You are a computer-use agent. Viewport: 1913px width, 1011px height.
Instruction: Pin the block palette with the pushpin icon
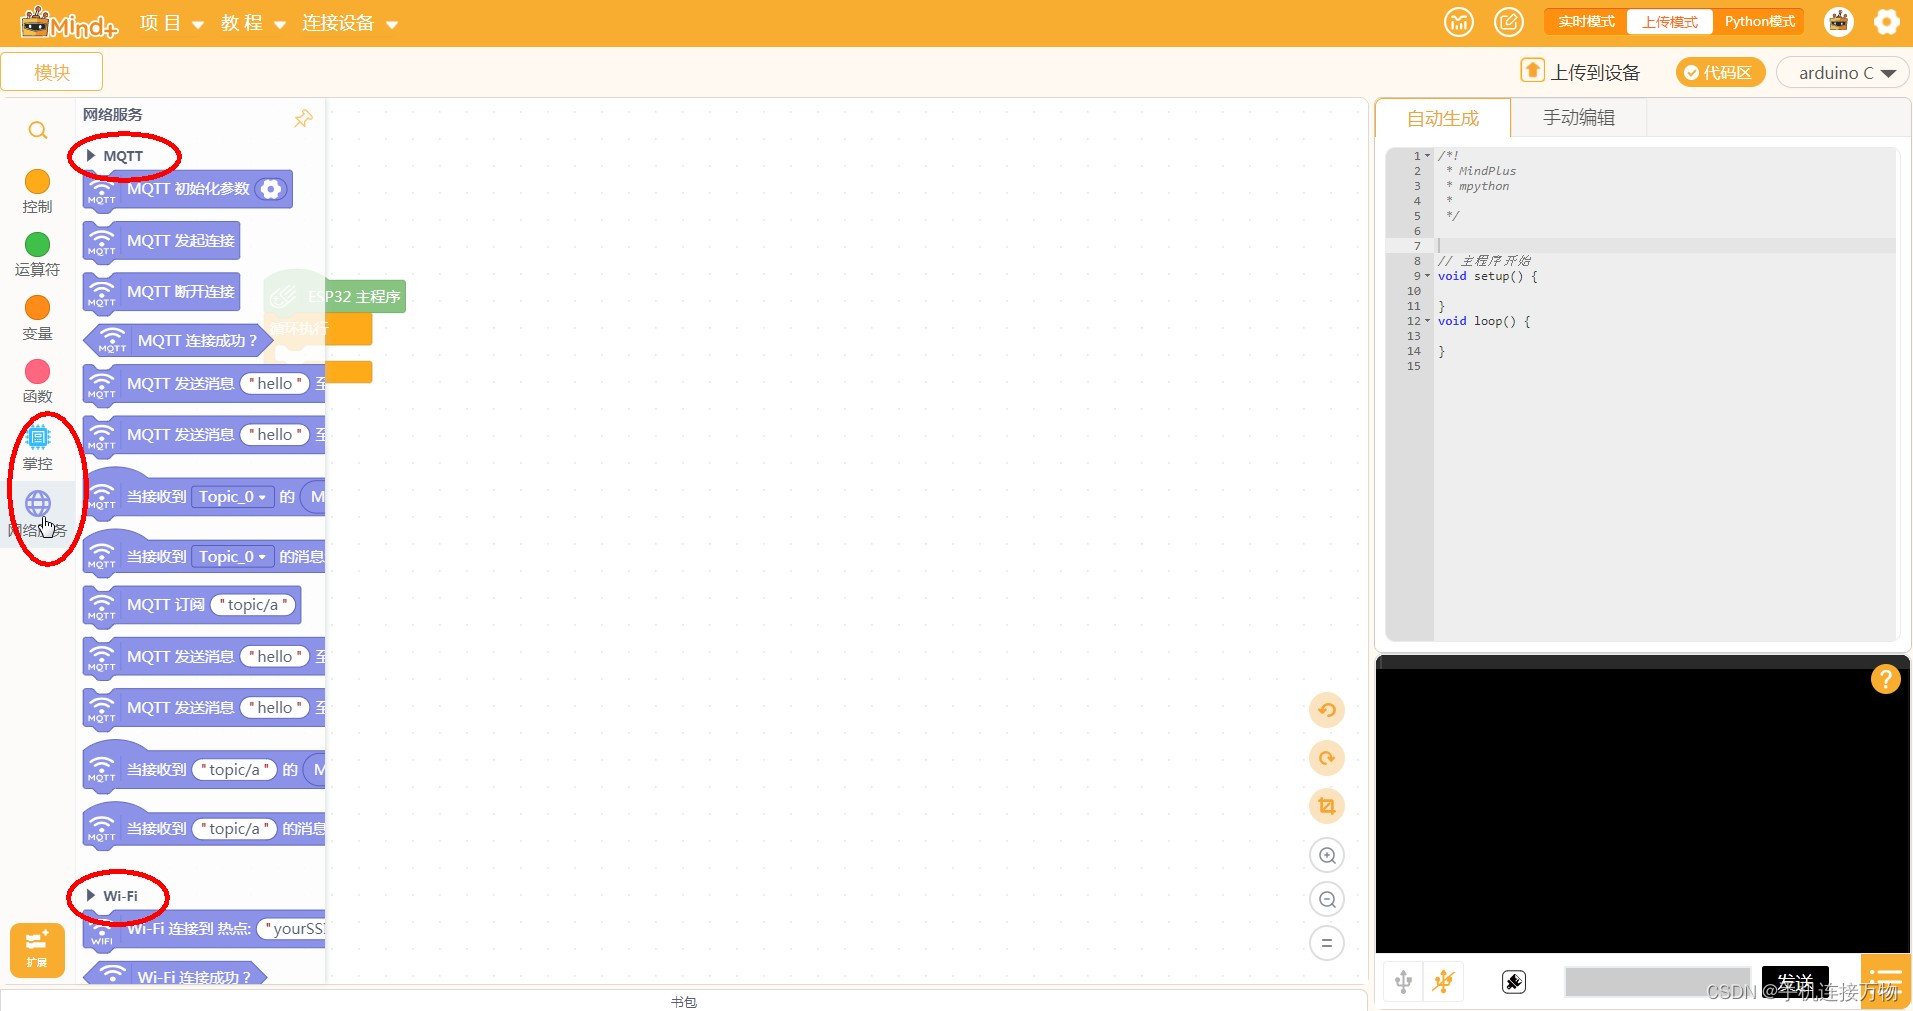click(x=303, y=118)
